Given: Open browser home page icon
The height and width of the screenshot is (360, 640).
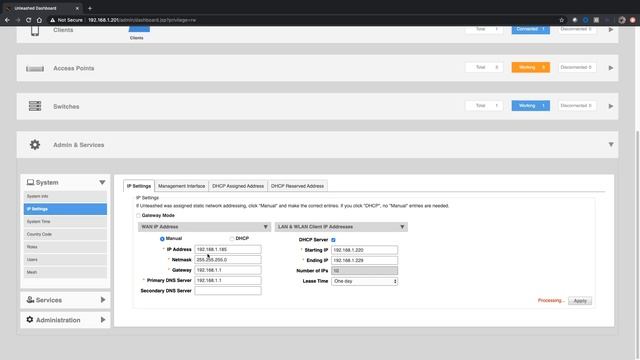Looking at the screenshot, I should pyautogui.click(x=39, y=20).
